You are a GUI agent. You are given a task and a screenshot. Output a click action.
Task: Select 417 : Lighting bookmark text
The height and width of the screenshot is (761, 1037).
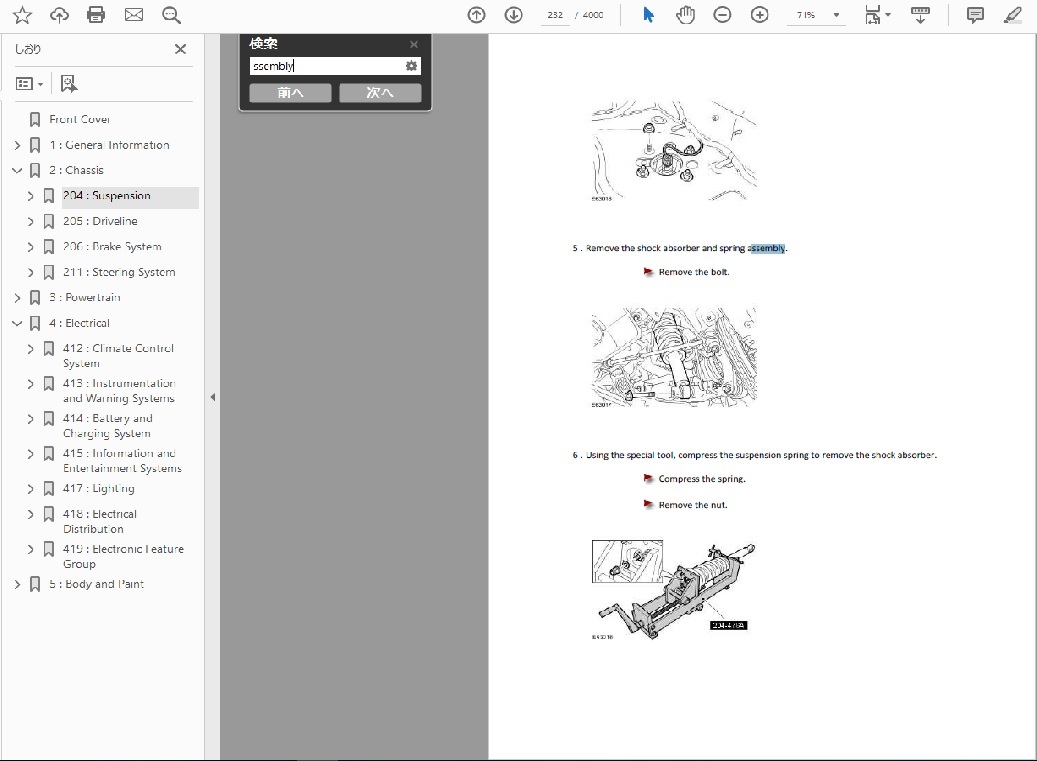pos(99,489)
